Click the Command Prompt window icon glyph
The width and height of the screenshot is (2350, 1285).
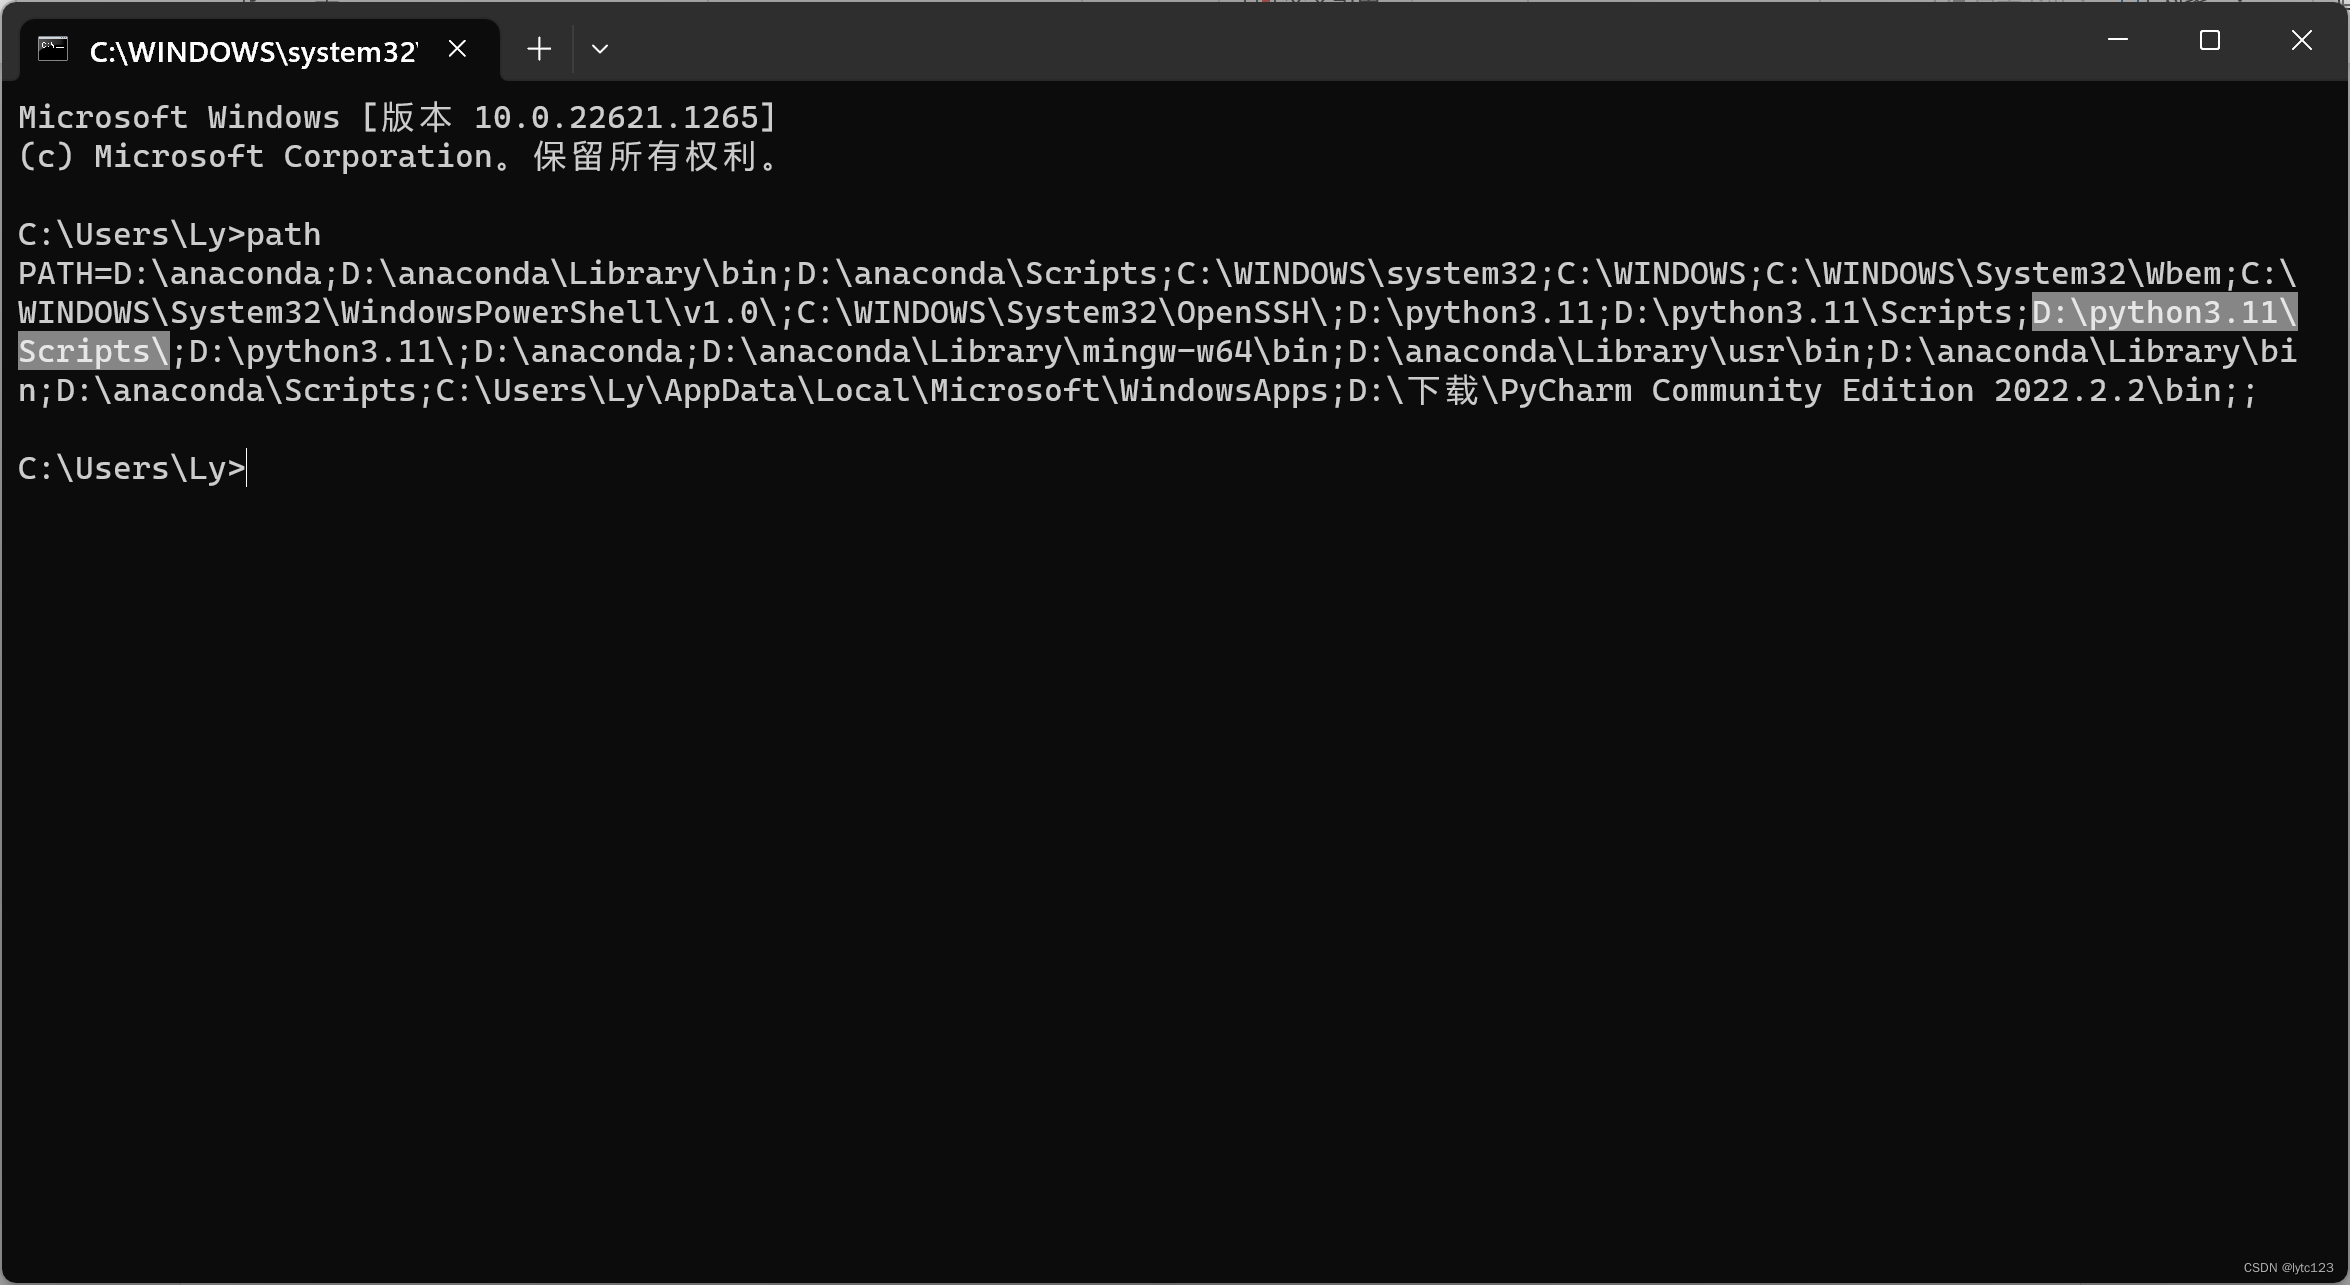(x=52, y=49)
